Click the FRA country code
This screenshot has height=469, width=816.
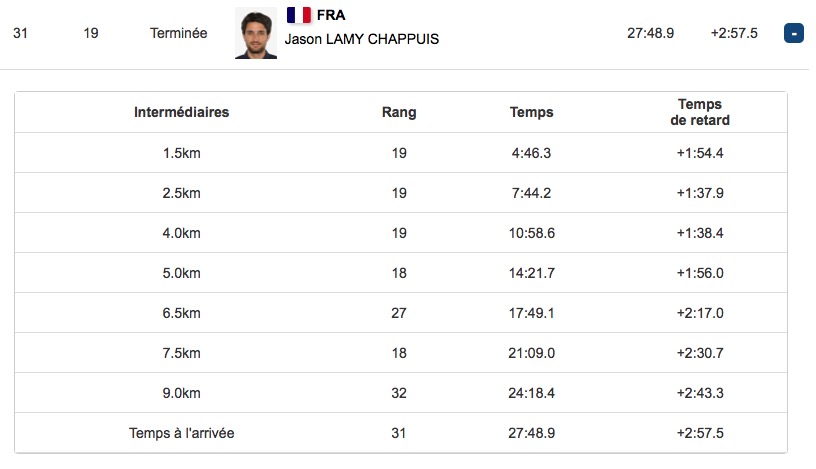tap(331, 15)
